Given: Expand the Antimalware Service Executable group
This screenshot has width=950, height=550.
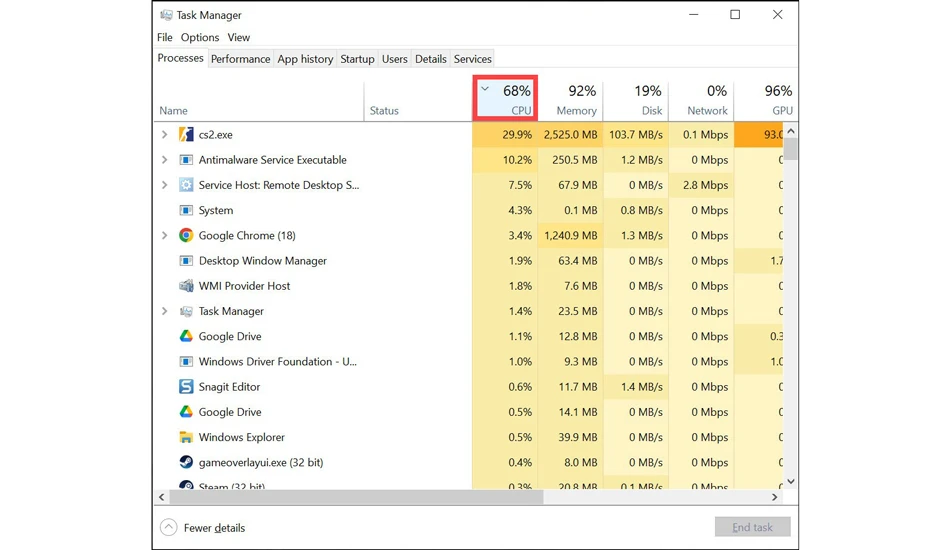Looking at the screenshot, I should tap(164, 160).
